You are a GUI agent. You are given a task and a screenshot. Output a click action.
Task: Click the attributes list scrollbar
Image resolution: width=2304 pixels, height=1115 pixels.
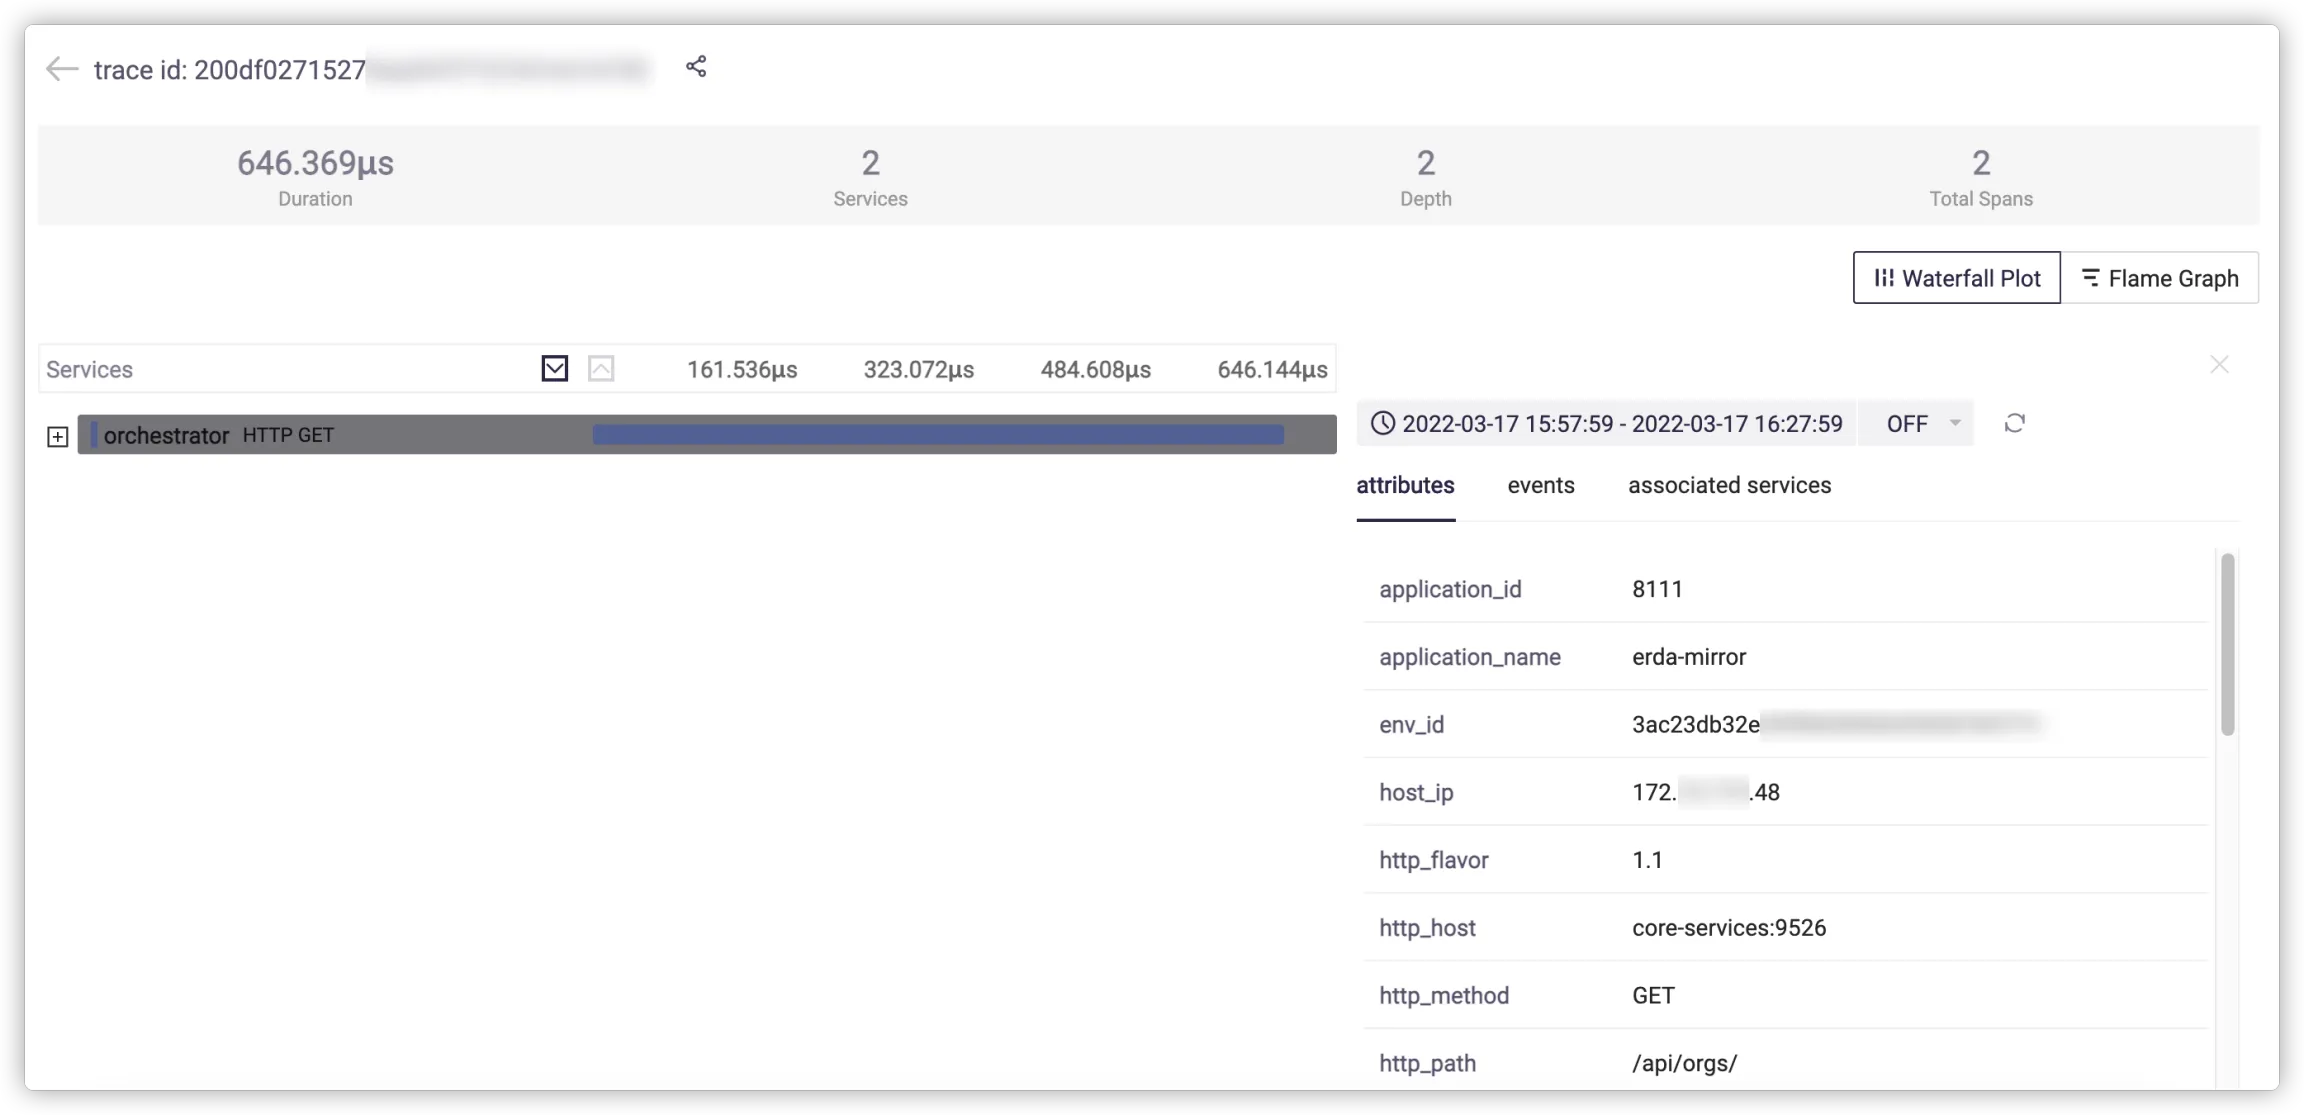click(2227, 645)
